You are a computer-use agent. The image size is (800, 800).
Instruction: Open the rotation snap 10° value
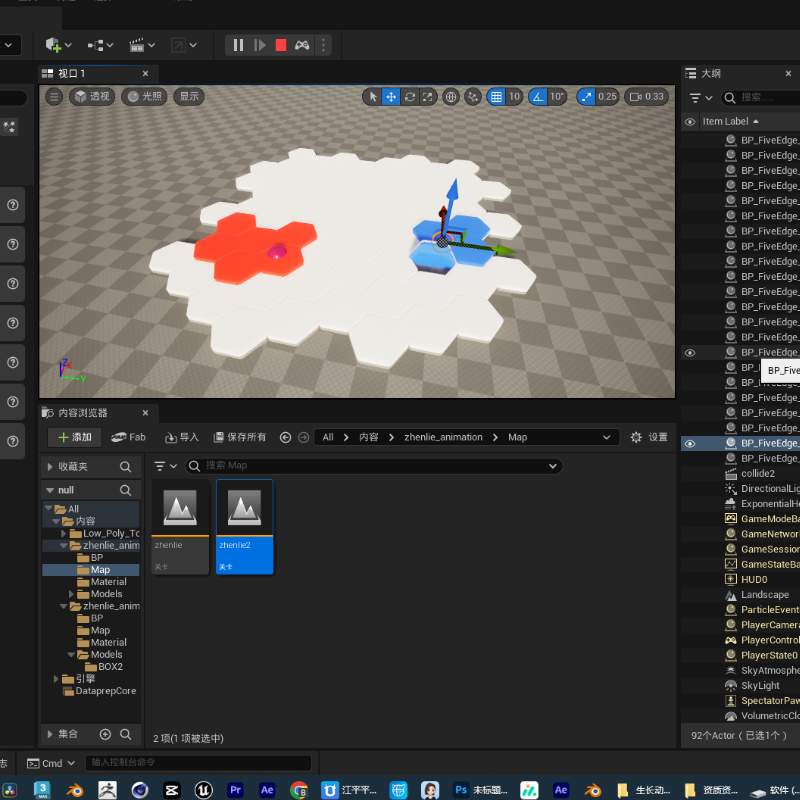pos(557,97)
